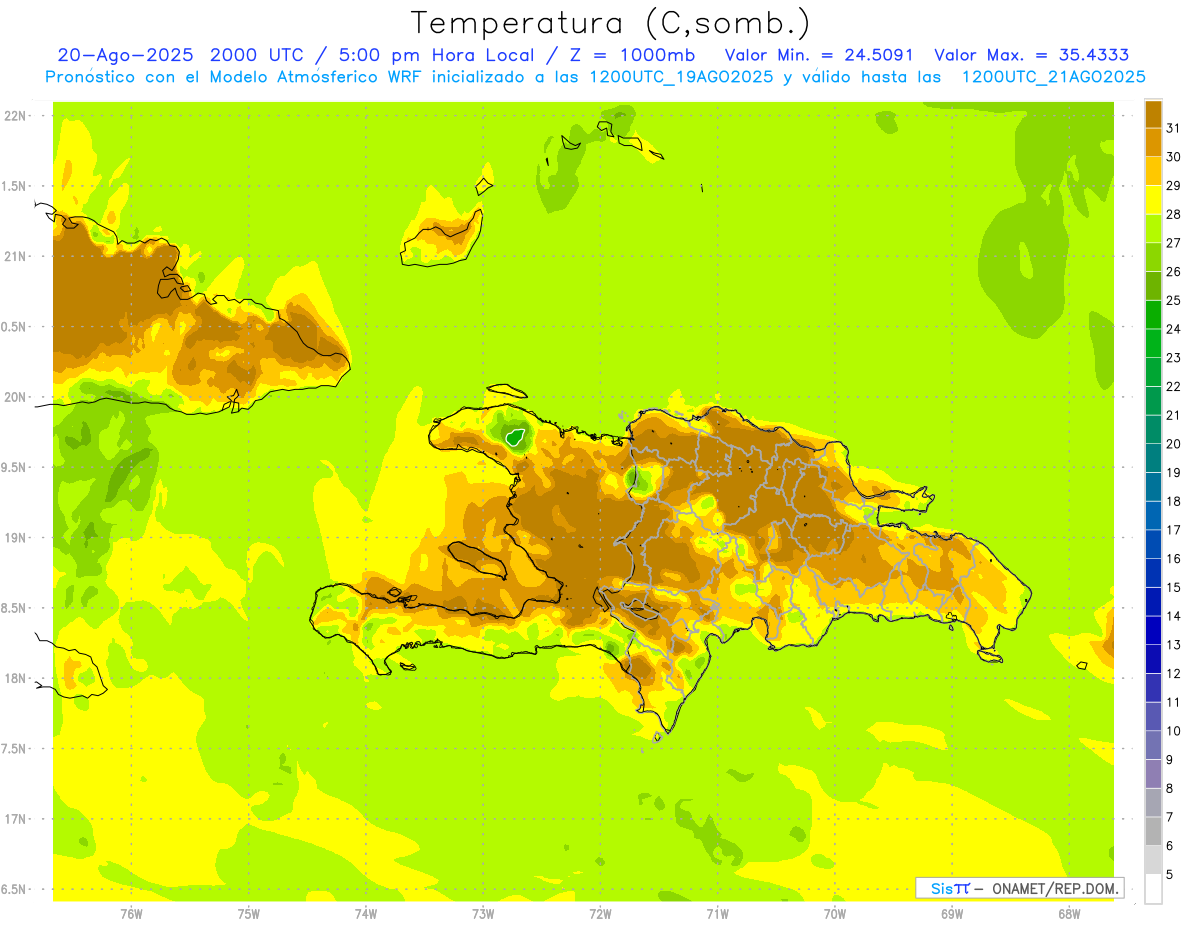Click the '7.5N' latitude label
Screen dimensions: 1200x927
tap(14, 749)
